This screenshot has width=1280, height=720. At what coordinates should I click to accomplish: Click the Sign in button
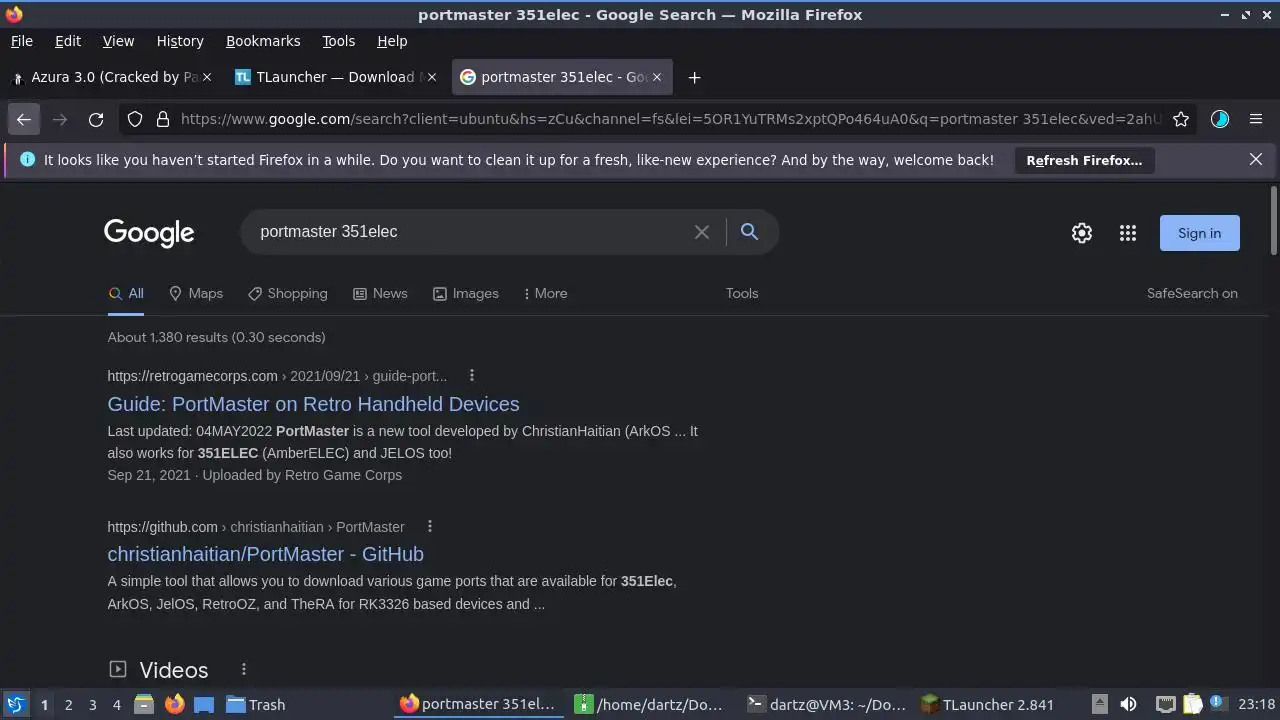[1199, 233]
